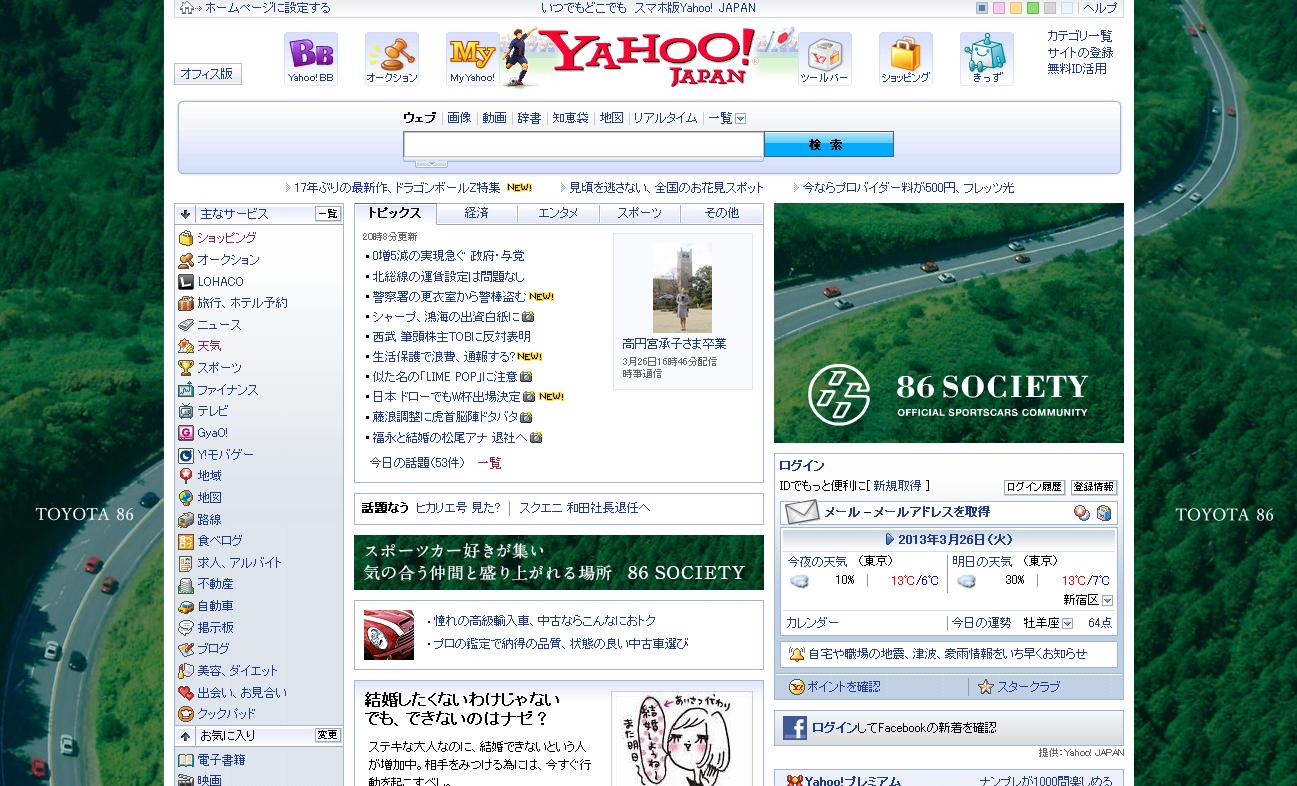Click the mail envelope icon in login box
Image resolution: width=1297 pixels, height=786 pixels.
pos(802,512)
